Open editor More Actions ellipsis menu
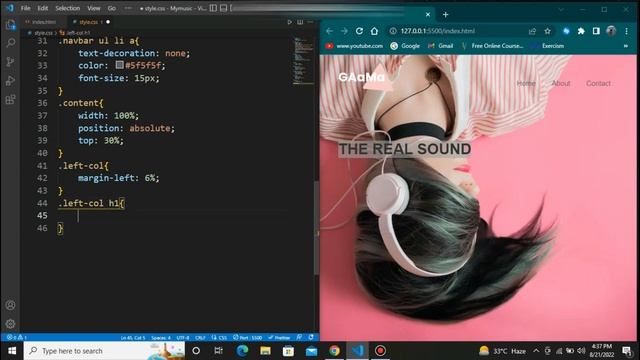The width and height of the screenshot is (640, 360). (311, 22)
